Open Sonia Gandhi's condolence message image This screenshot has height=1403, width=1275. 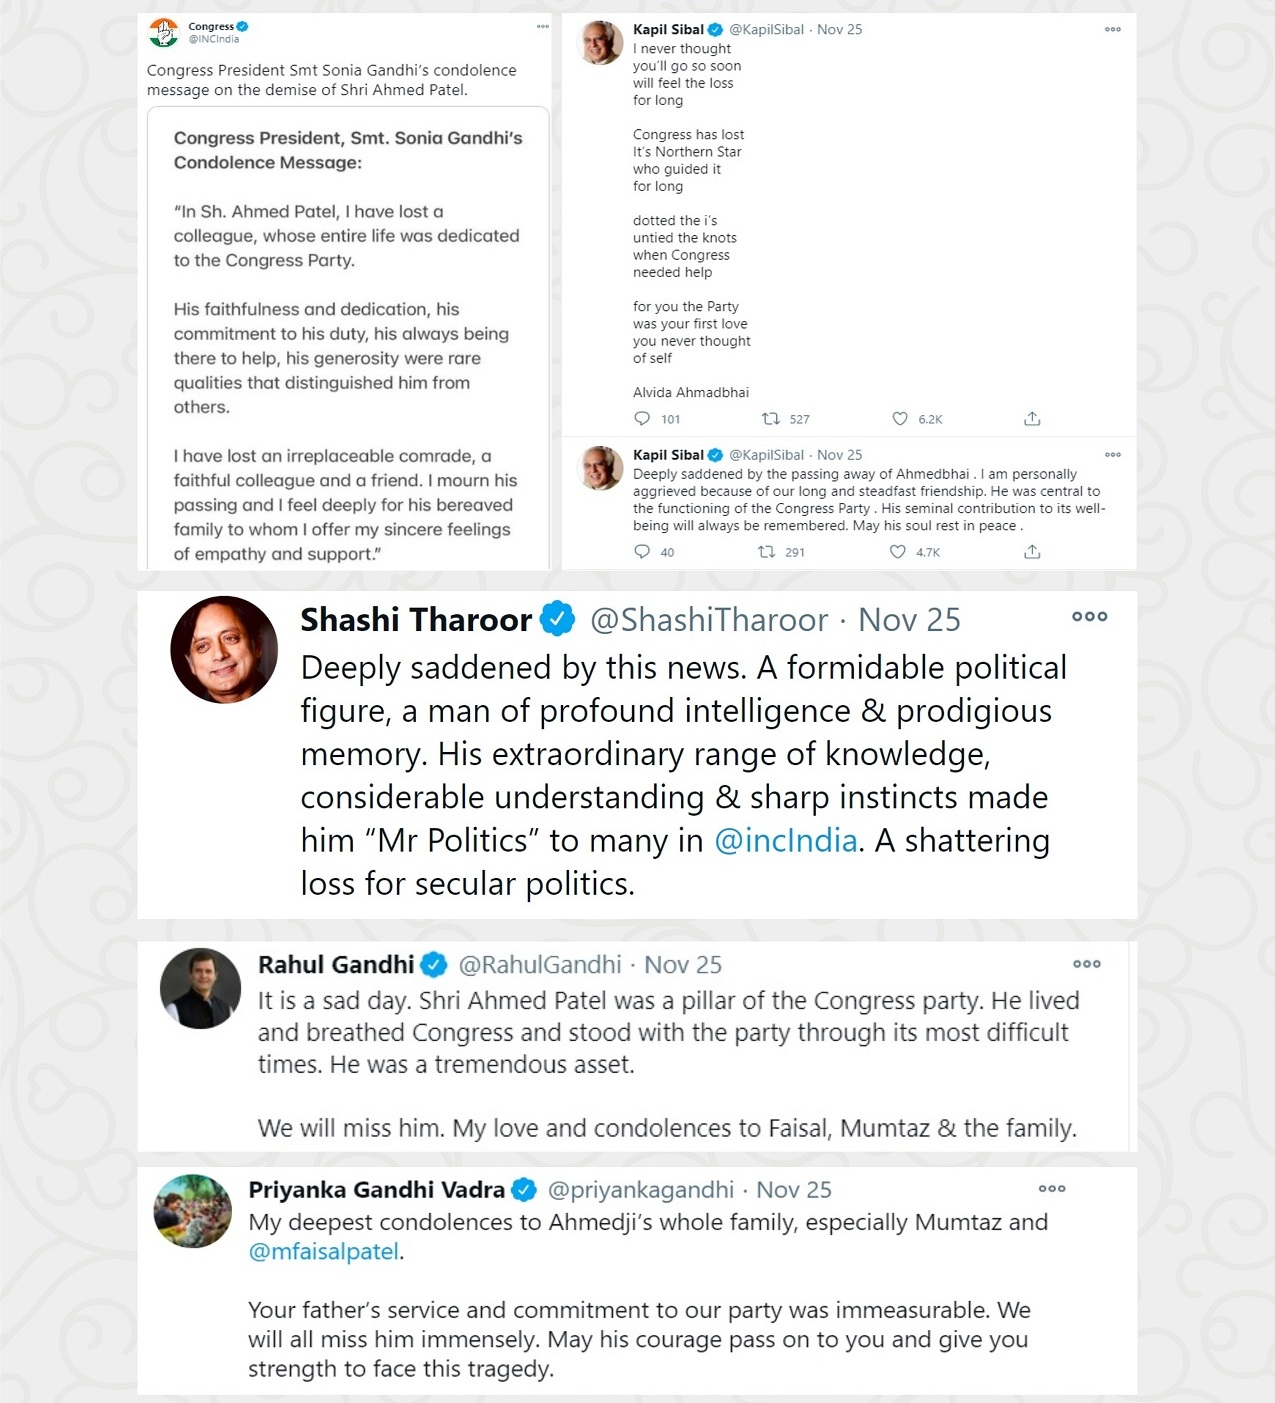(348, 340)
